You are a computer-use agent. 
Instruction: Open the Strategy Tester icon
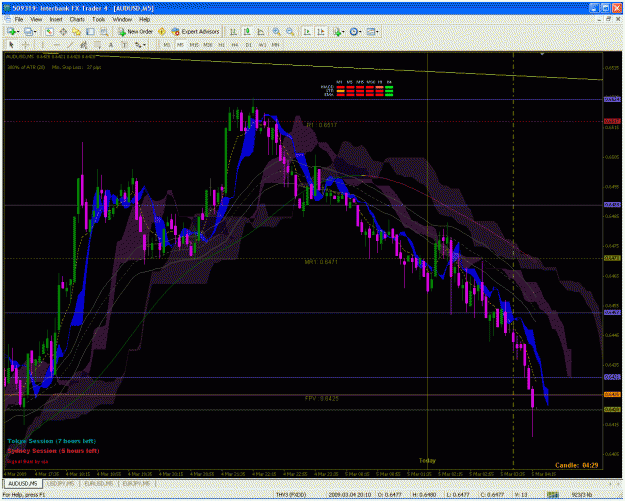click(x=104, y=31)
